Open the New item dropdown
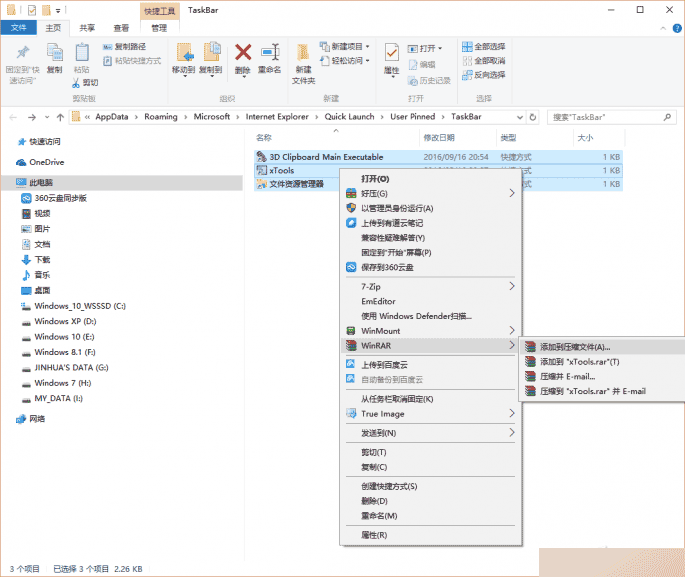 click(x=345, y=46)
